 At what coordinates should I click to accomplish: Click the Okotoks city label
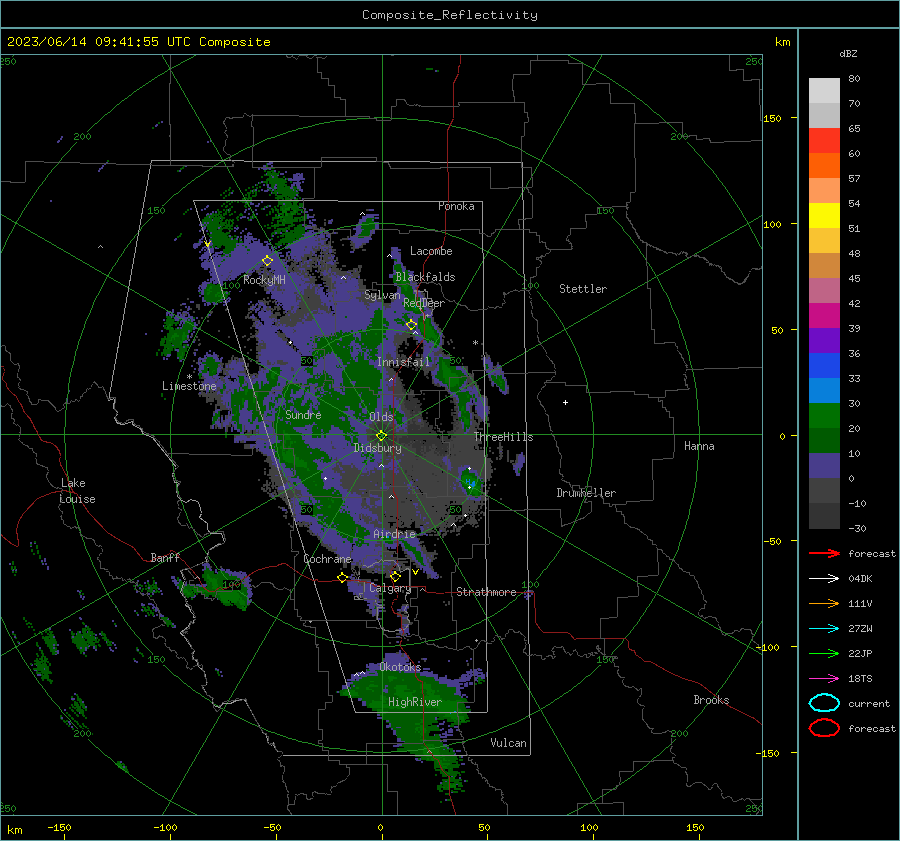click(x=400, y=667)
